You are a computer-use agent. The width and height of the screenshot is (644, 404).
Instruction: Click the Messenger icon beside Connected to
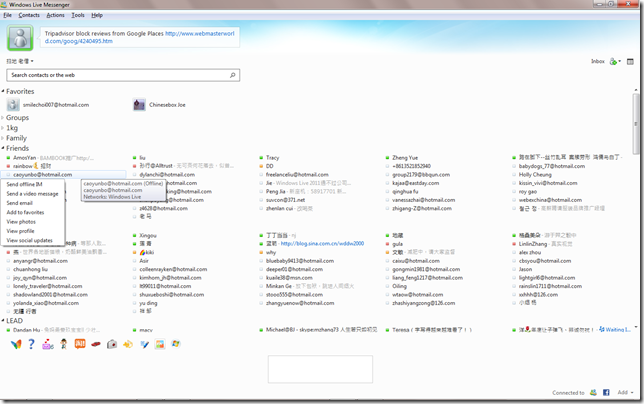pyautogui.click(x=593, y=393)
